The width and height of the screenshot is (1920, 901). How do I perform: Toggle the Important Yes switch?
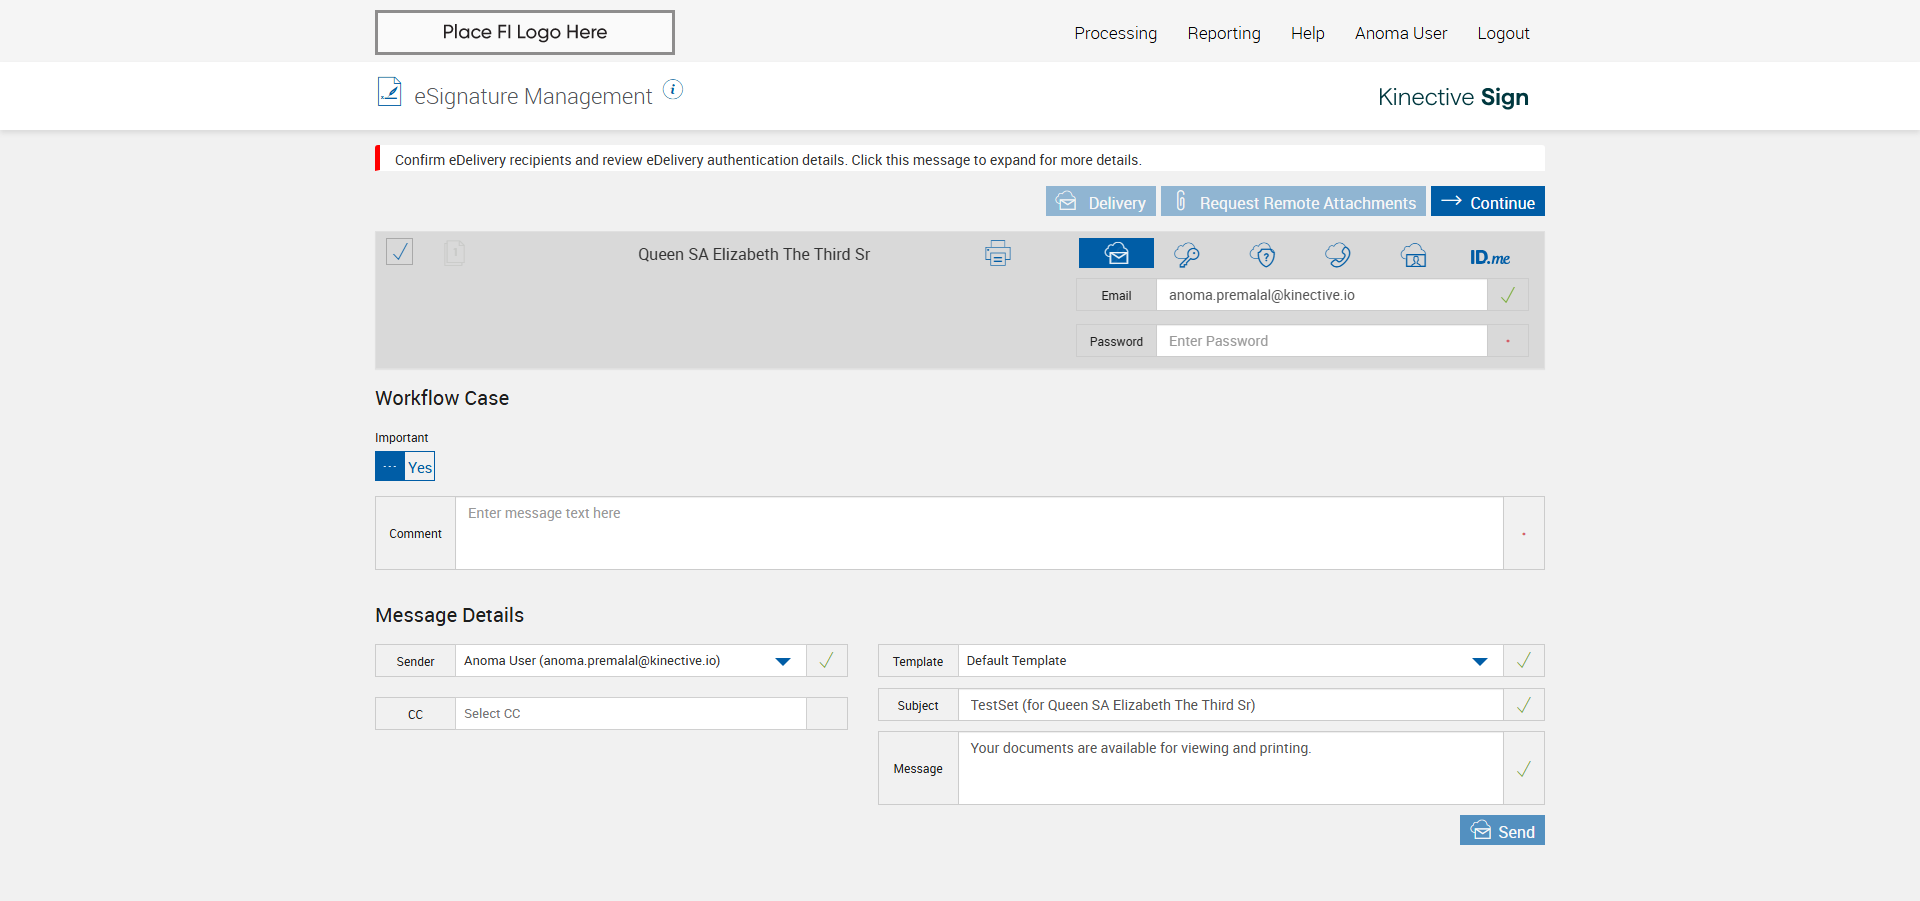(x=405, y=467)
